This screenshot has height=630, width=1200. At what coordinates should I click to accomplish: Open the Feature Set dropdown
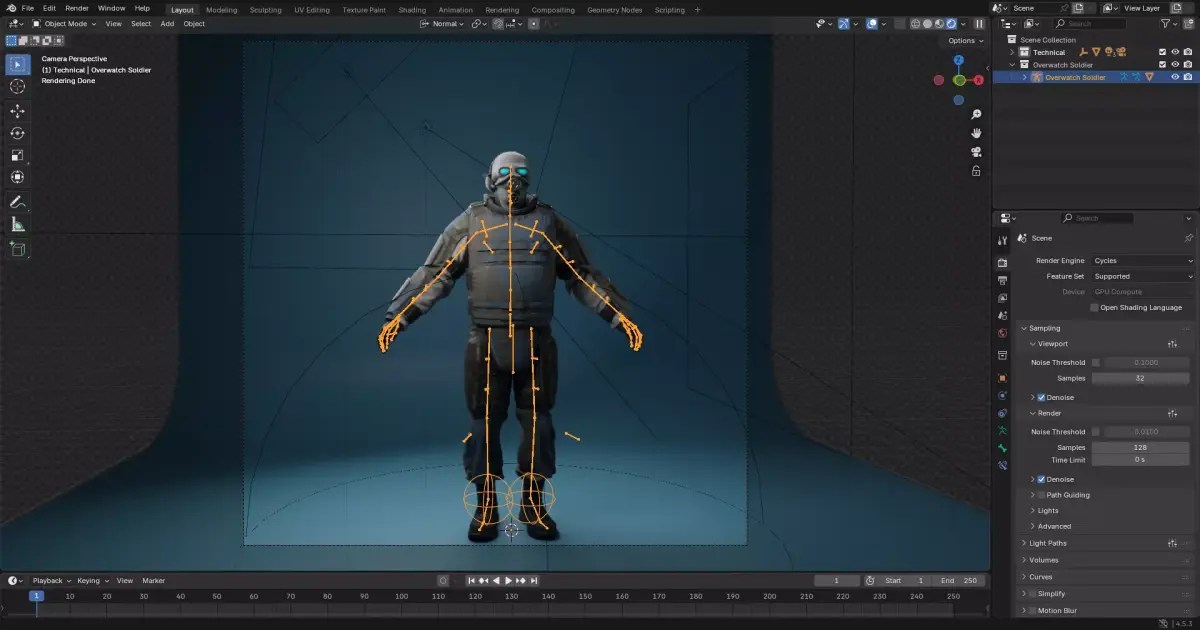(x=1142, y=276)
